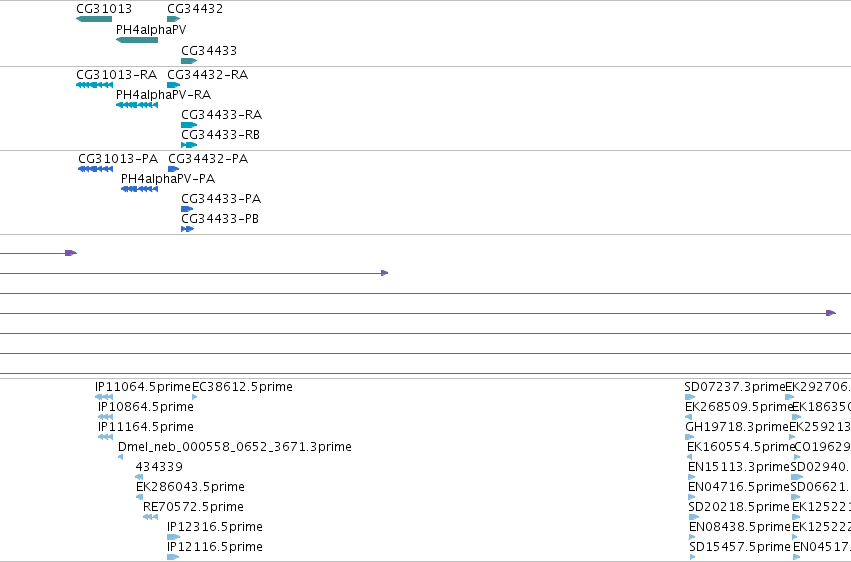Click the SD07237.3prime EST arrow
The width and height of the screenshot is (851, 562).
point(690,397)
